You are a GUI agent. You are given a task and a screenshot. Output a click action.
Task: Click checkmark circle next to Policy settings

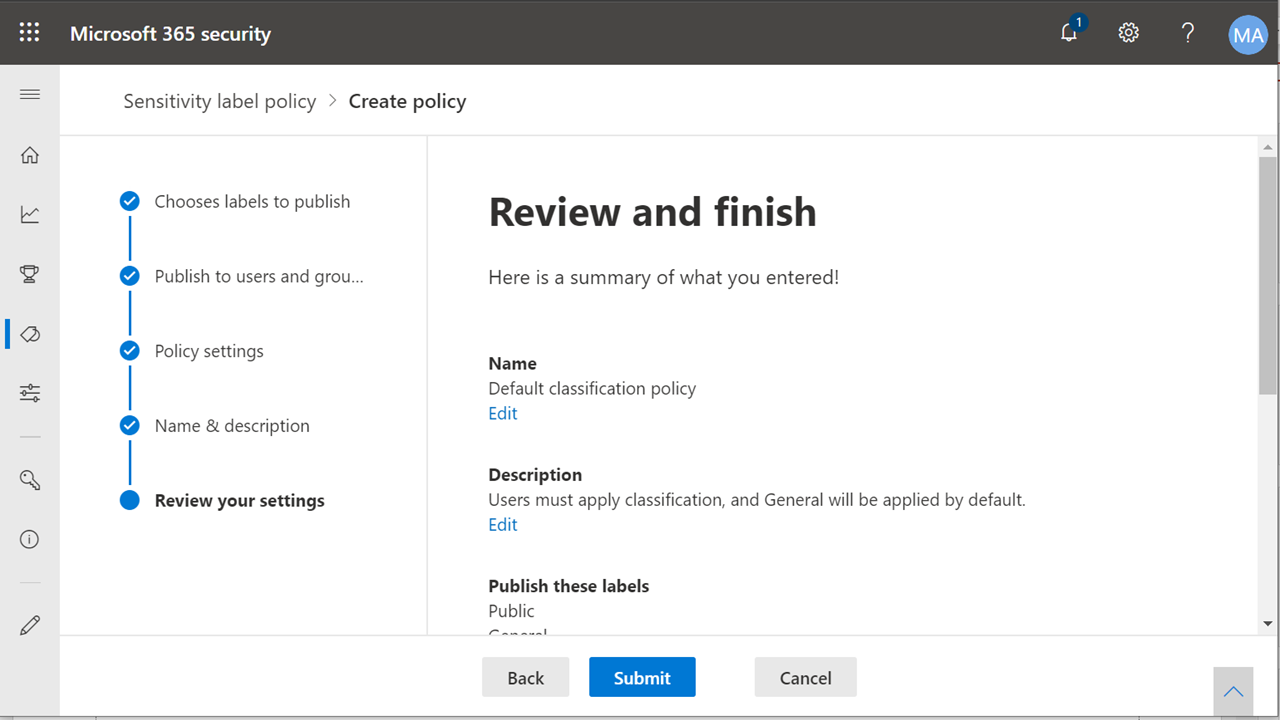tap(130, 351)
